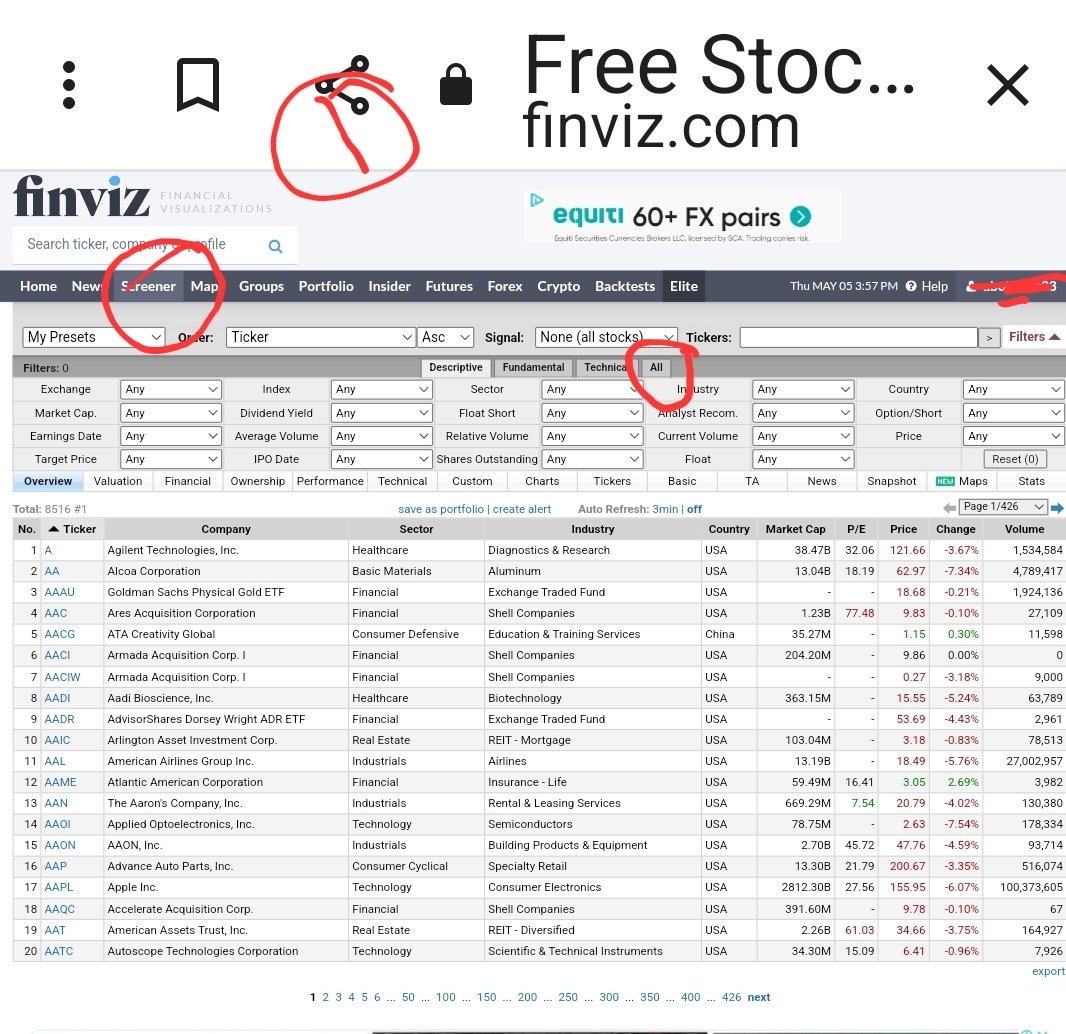
Task: Submit tickers with the > button
Action: pos(989,337)
